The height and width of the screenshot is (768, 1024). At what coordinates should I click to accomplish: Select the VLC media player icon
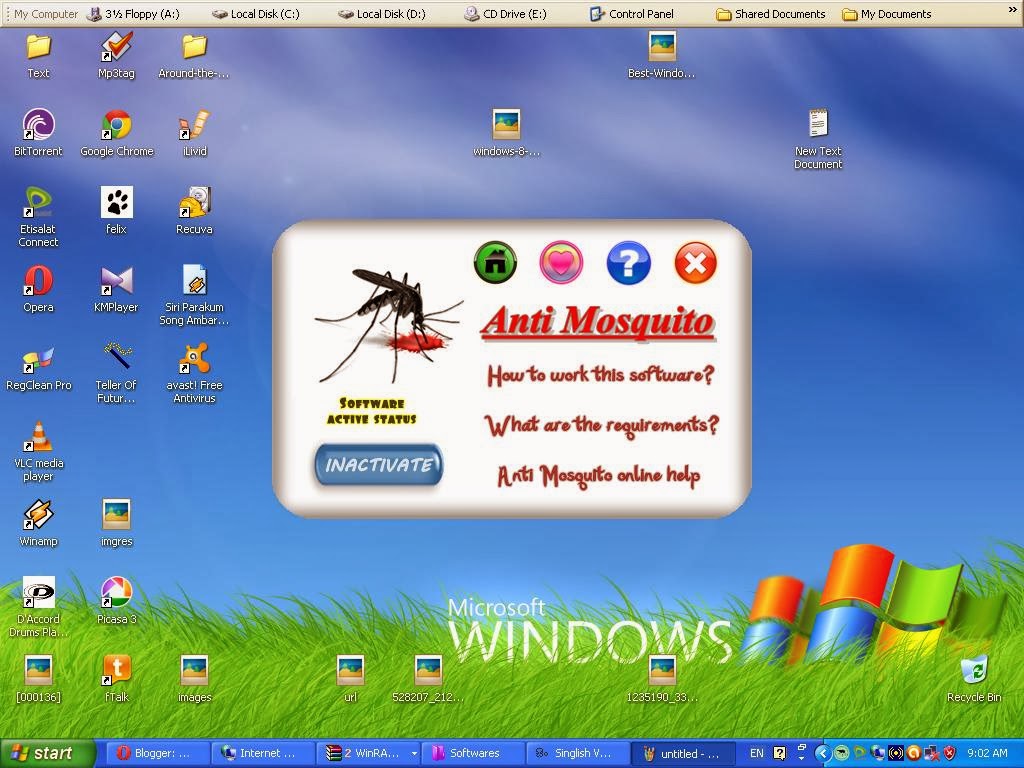tap(38, 451)
